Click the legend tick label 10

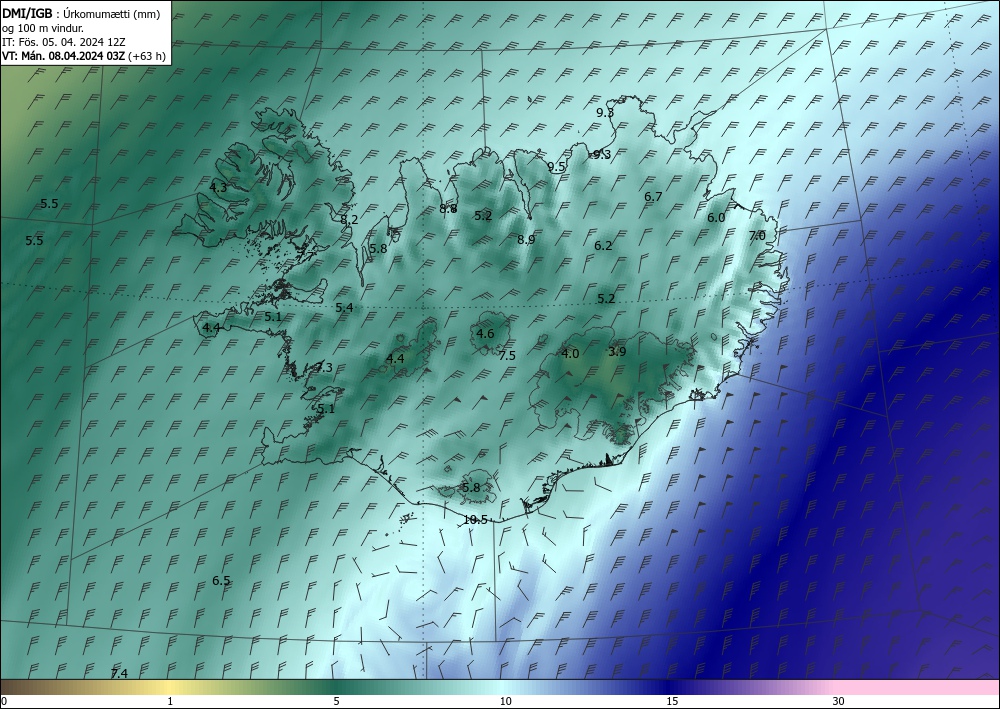506,702
